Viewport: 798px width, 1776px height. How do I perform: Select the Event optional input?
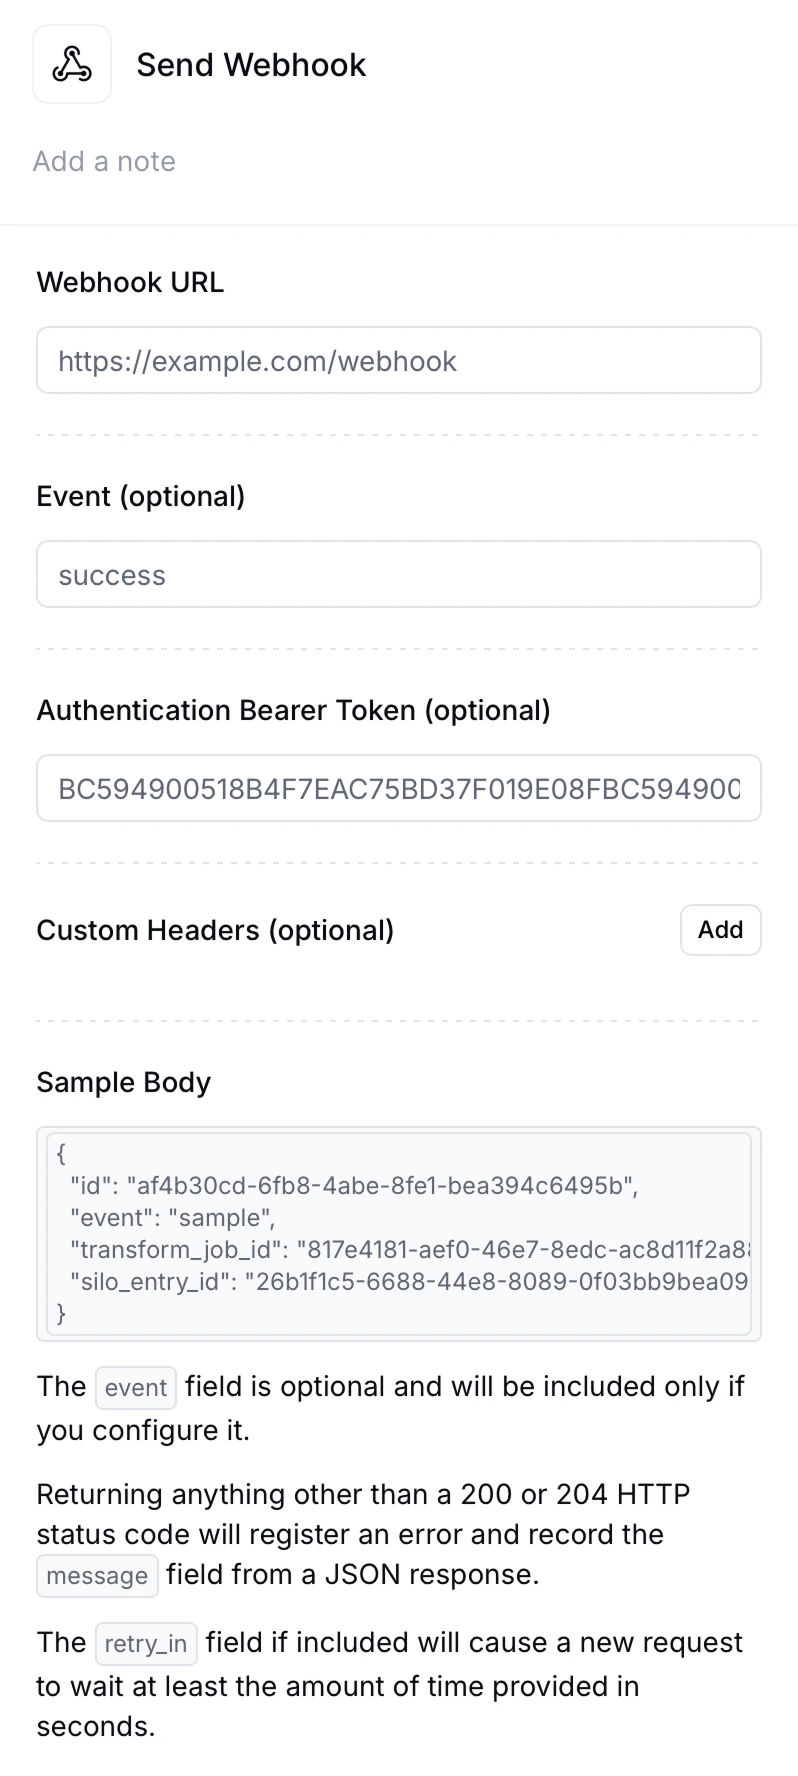tap(398, 574)
